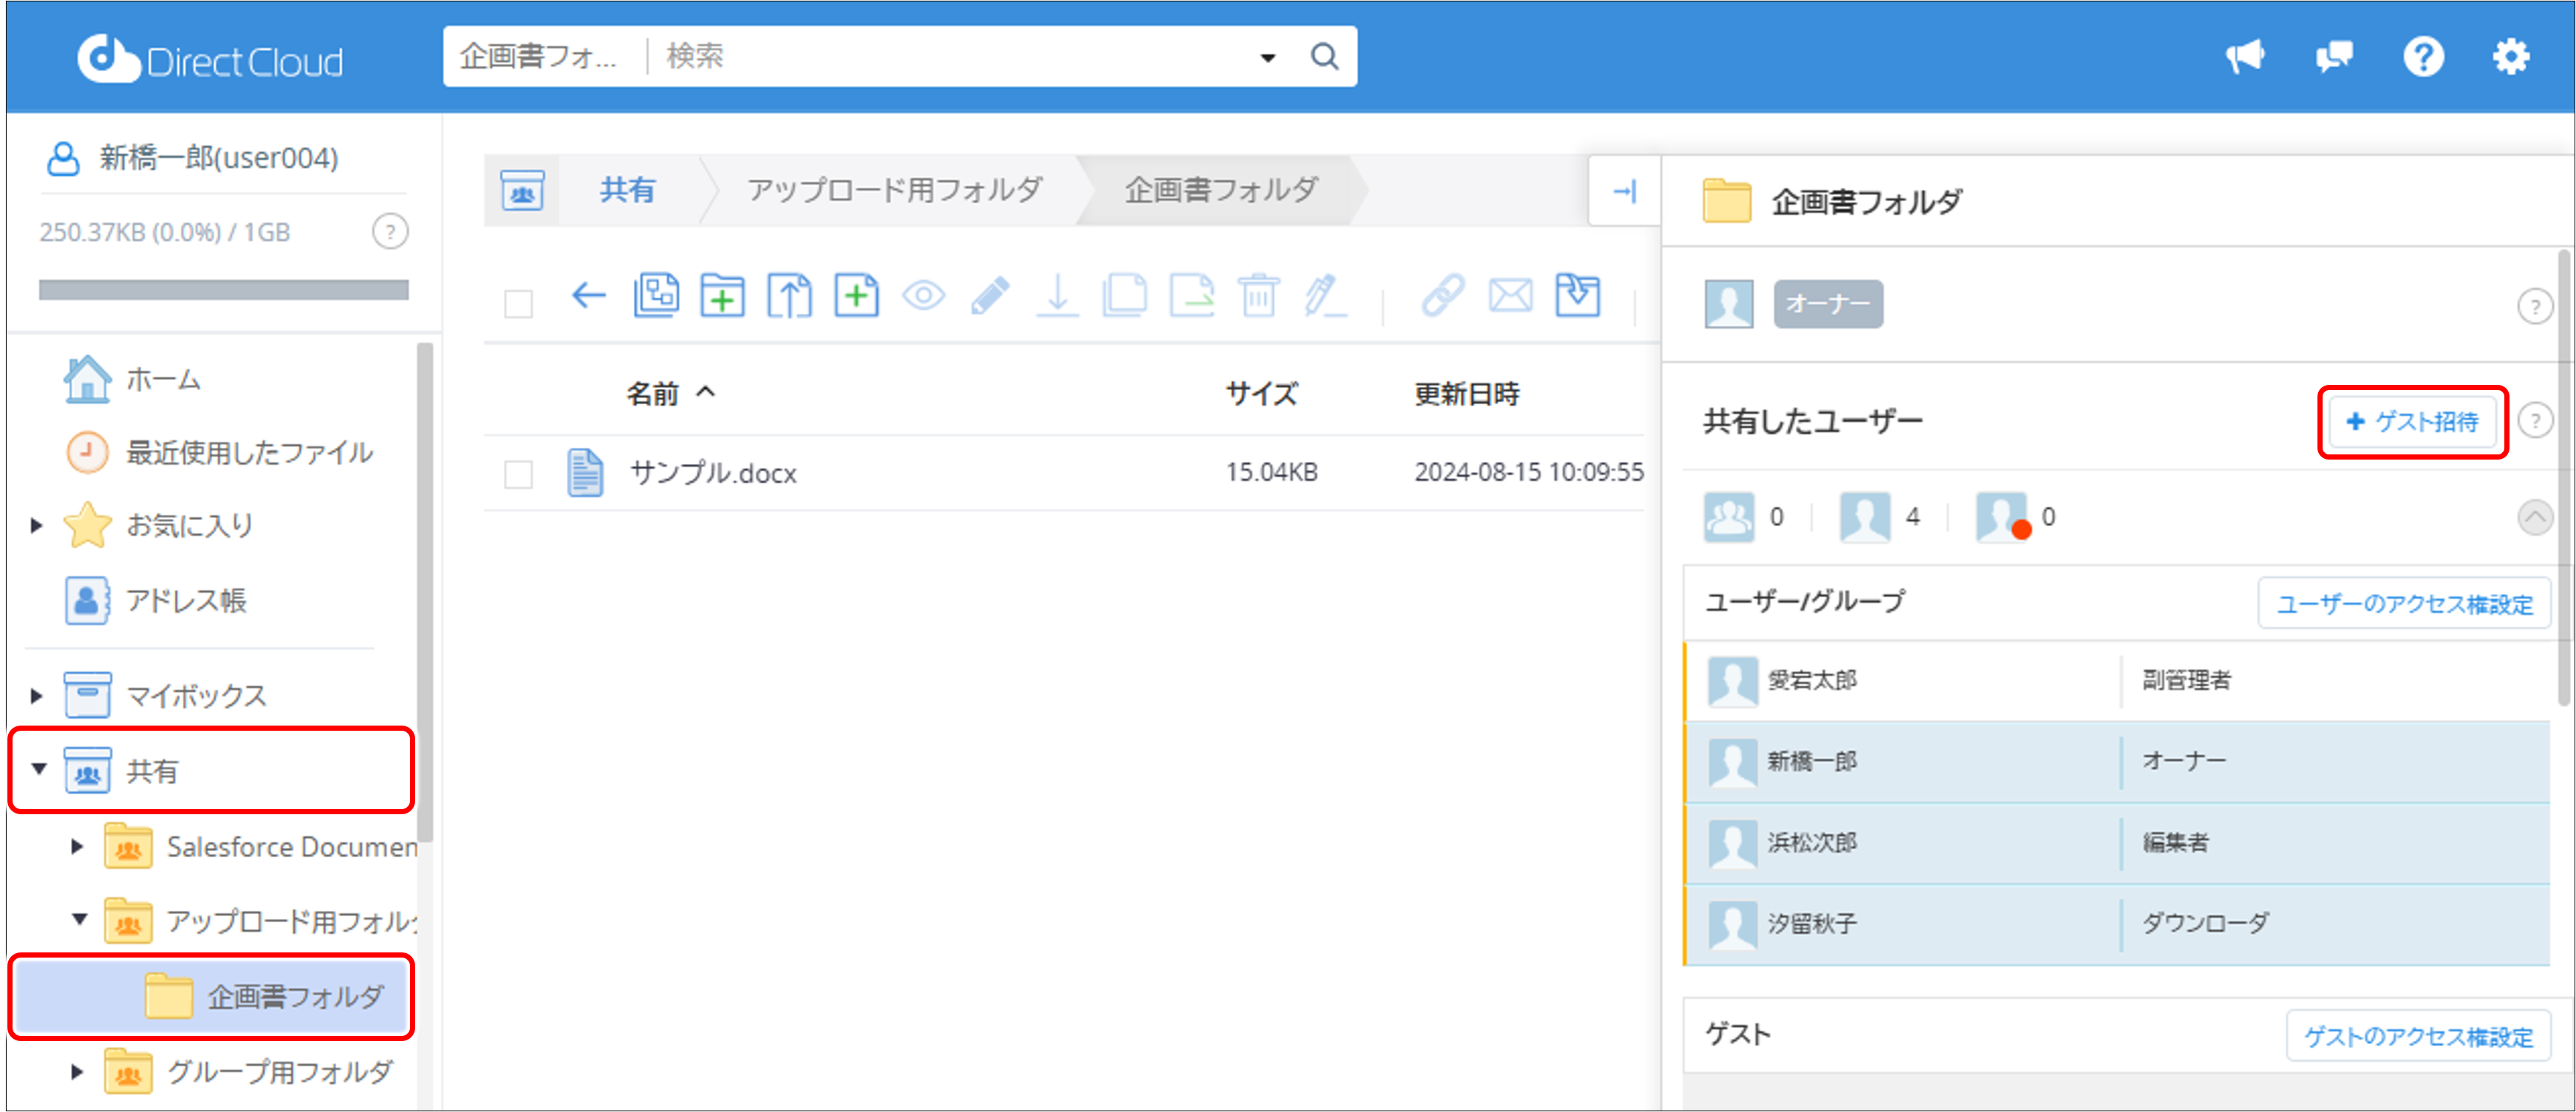Expand the グループ用フォルダ tree node
Image resolution: width=2576 pixels, height=1112 pixels.
pos(77,1072)
